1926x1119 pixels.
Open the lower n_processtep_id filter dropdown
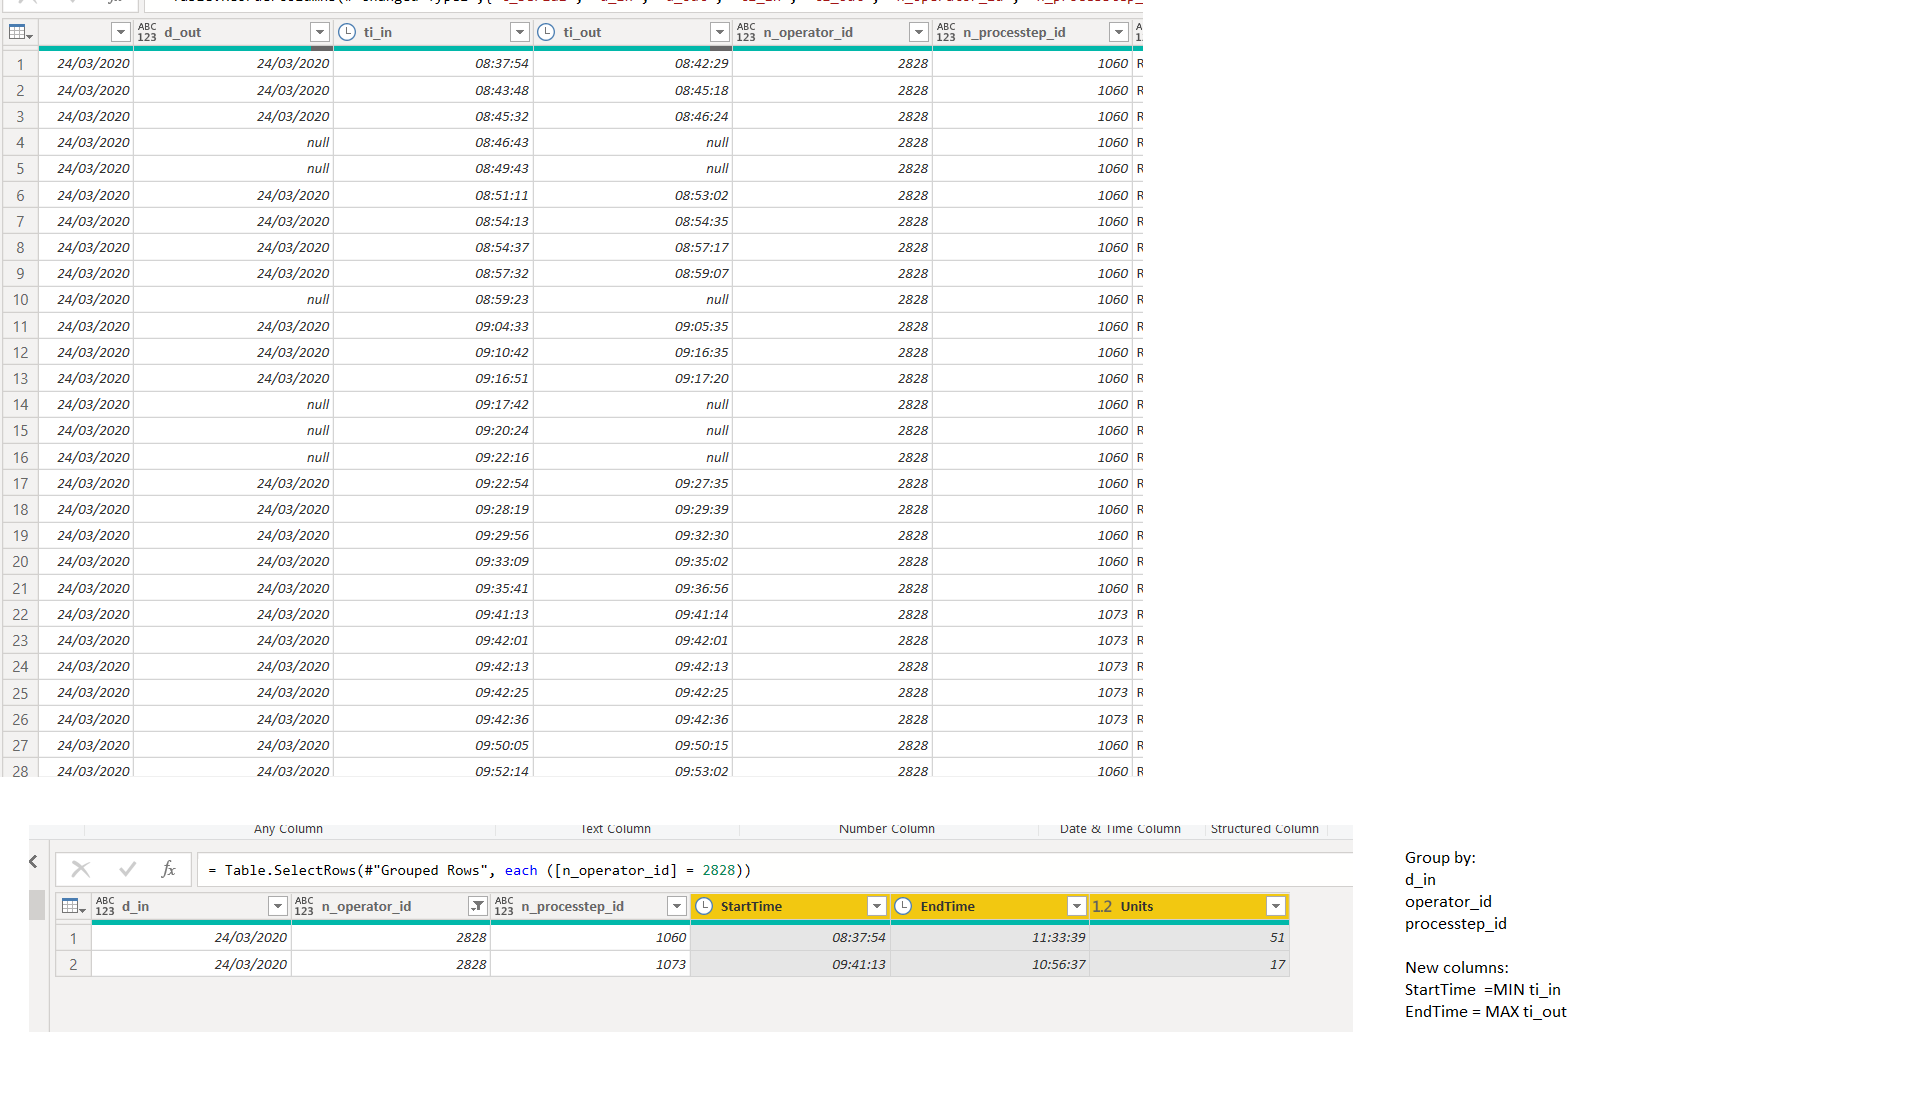click(677, 907)
